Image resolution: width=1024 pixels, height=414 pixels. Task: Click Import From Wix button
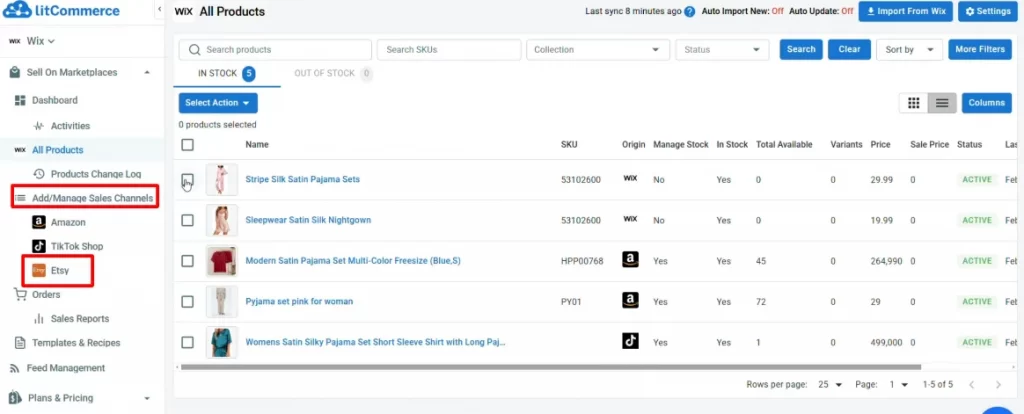click(905, 12)
